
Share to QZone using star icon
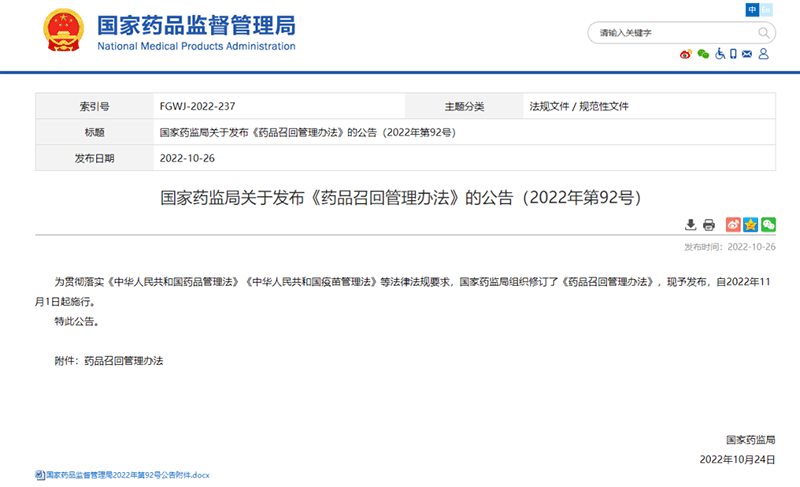pos(750,224)
